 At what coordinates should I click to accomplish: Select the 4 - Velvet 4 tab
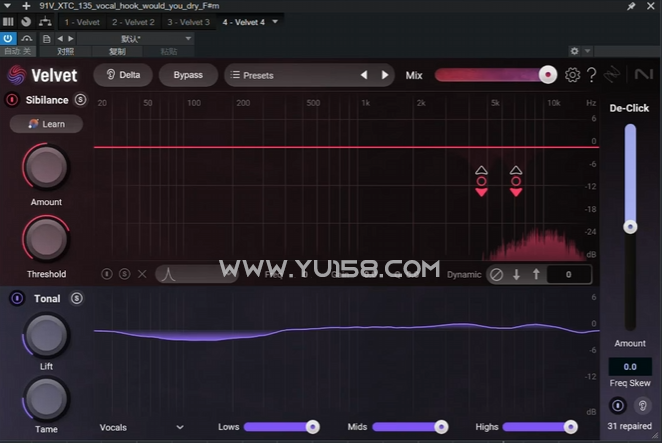point(244,22)
